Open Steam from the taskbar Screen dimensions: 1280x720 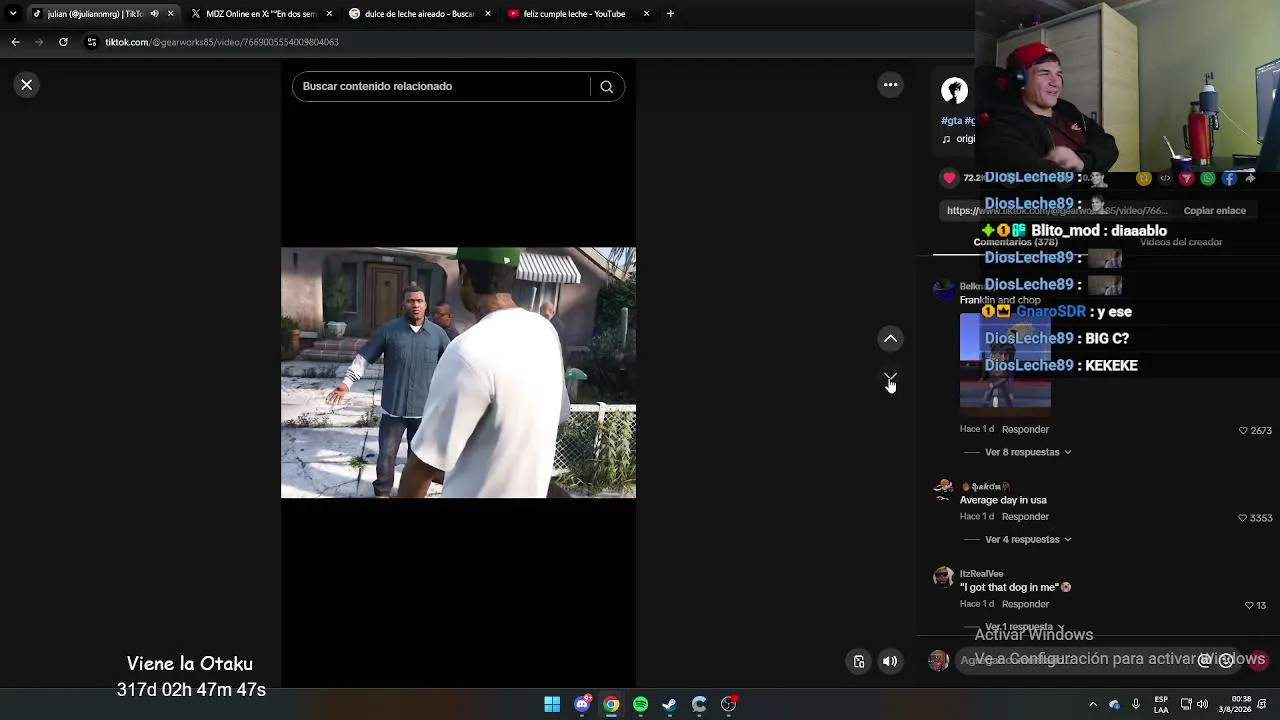coord(669,704)
